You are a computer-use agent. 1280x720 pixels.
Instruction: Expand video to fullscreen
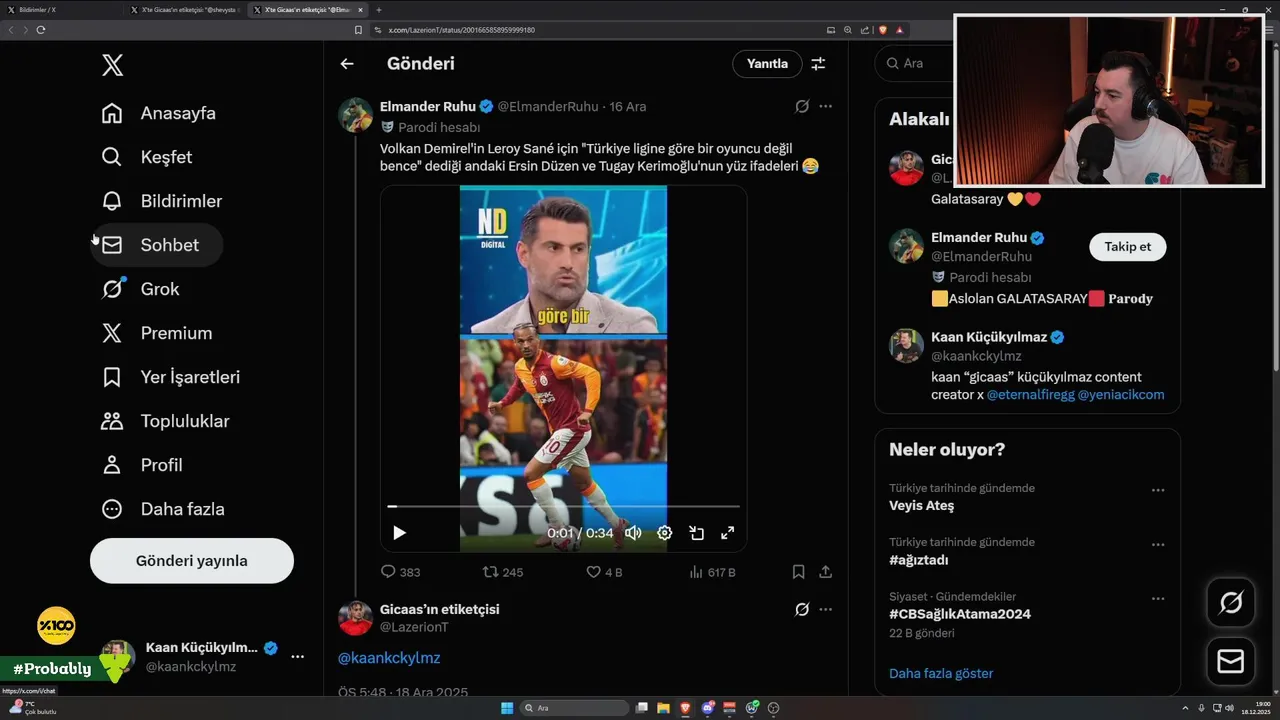(x=728, y=533)
